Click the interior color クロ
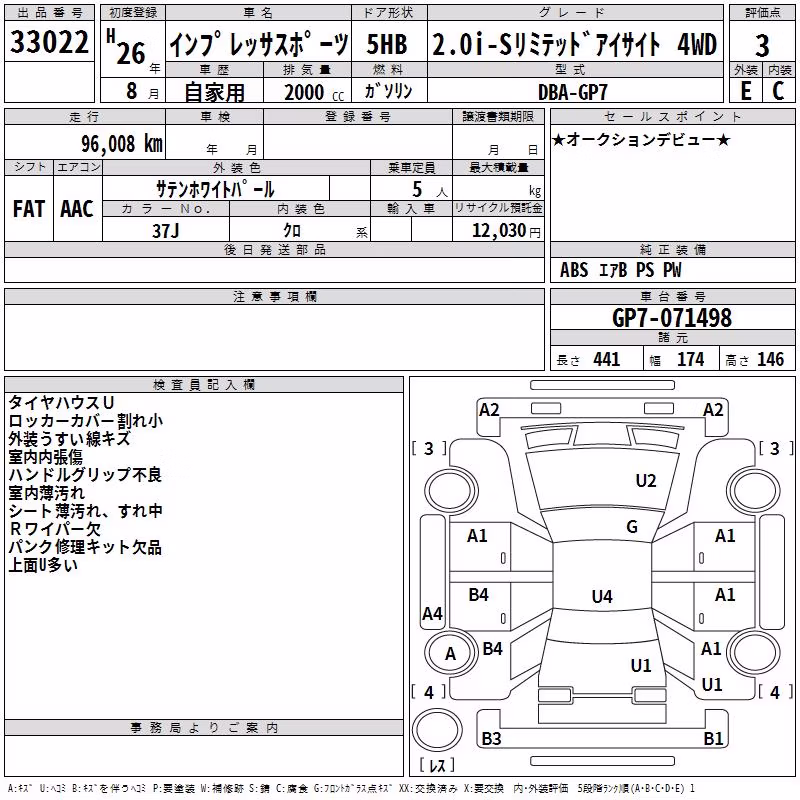800x800 pixels. pyautogui.click(x=292, y=231)
